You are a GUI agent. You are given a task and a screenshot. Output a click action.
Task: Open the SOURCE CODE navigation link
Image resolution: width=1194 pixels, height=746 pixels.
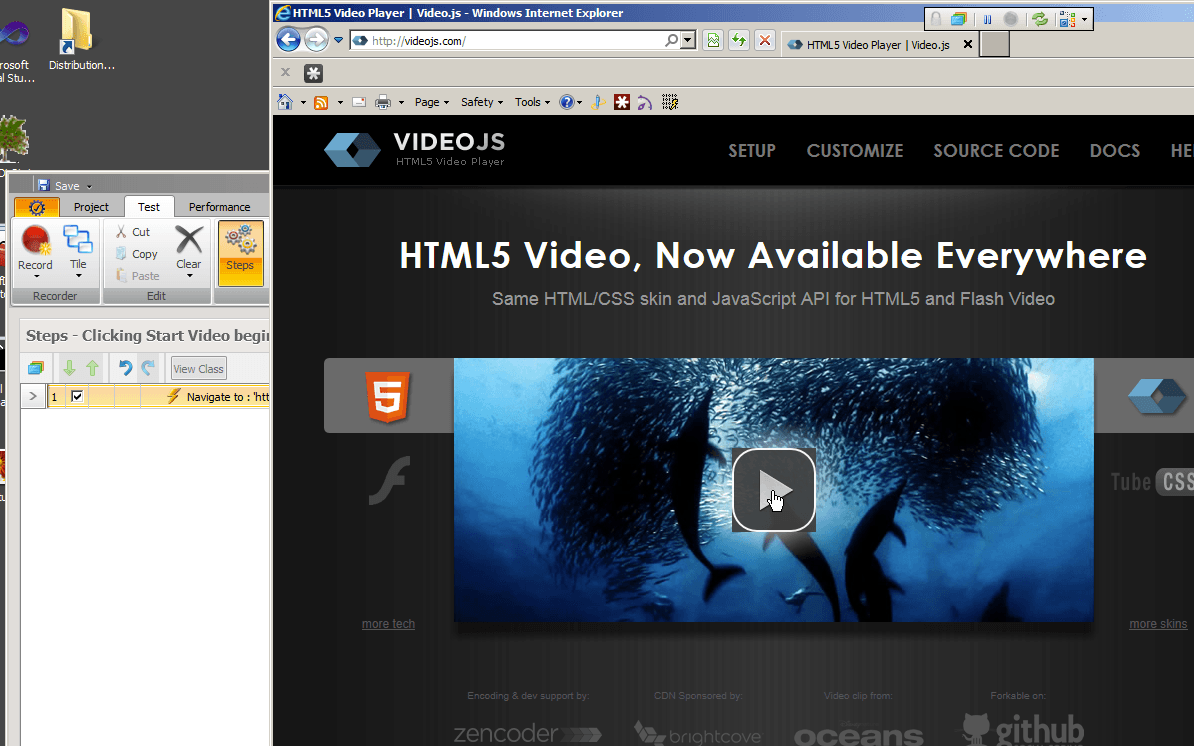(996, 151)
